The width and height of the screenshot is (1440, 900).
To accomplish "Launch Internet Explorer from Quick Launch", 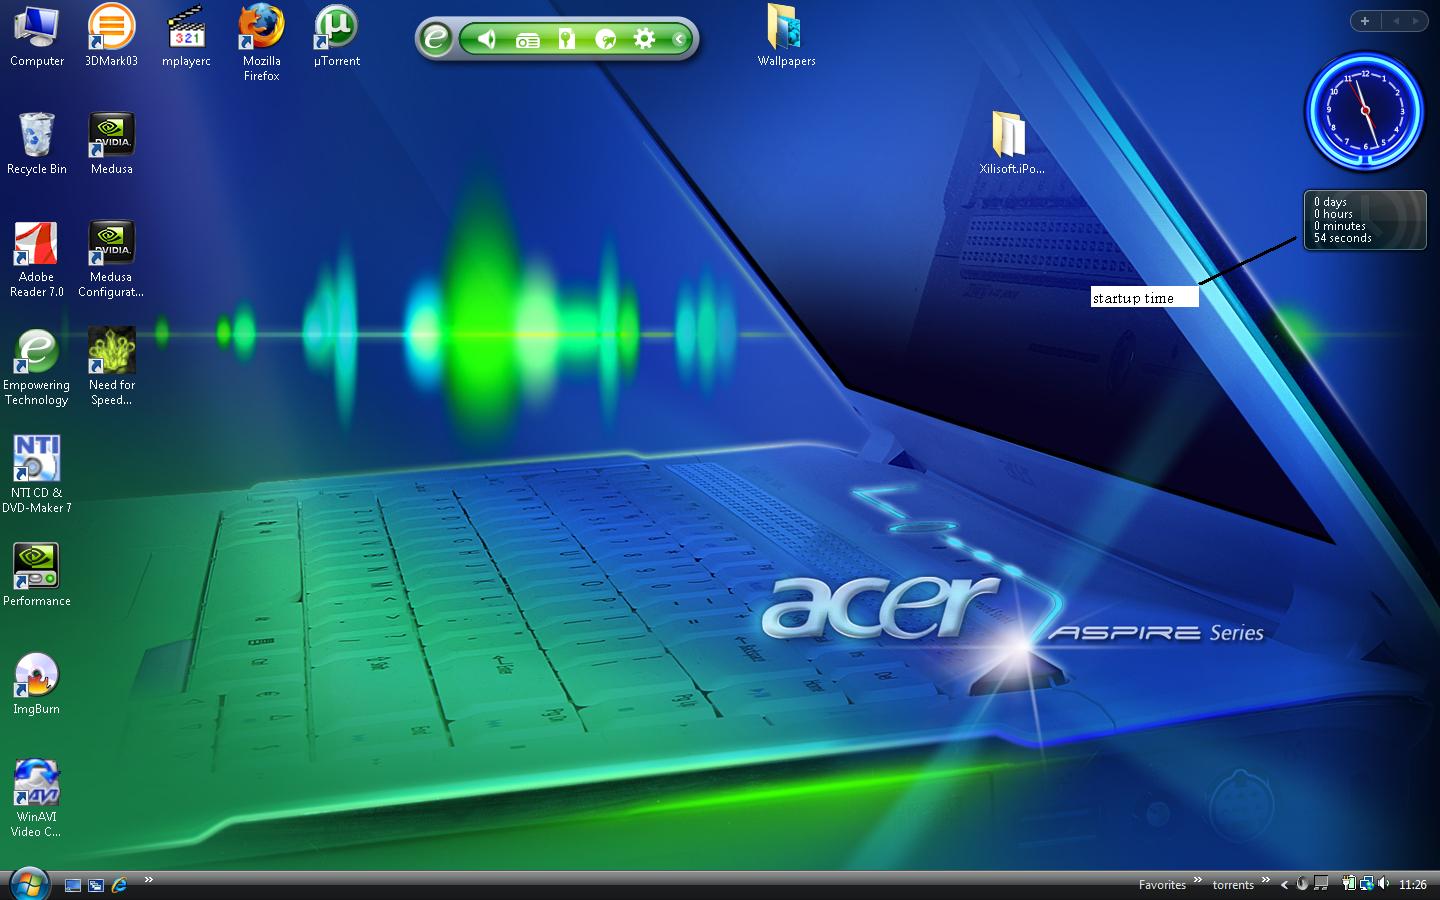I will (119, 885).
